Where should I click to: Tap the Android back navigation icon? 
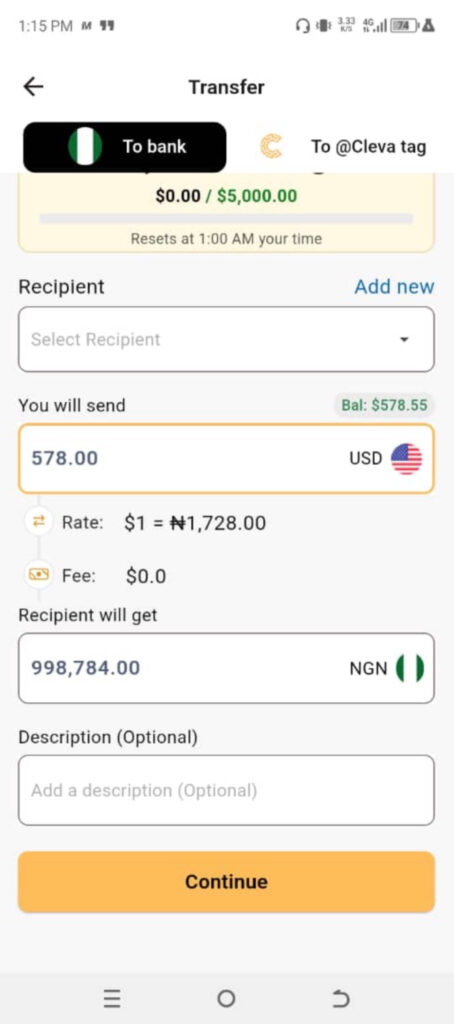click(x=341, y=999)
